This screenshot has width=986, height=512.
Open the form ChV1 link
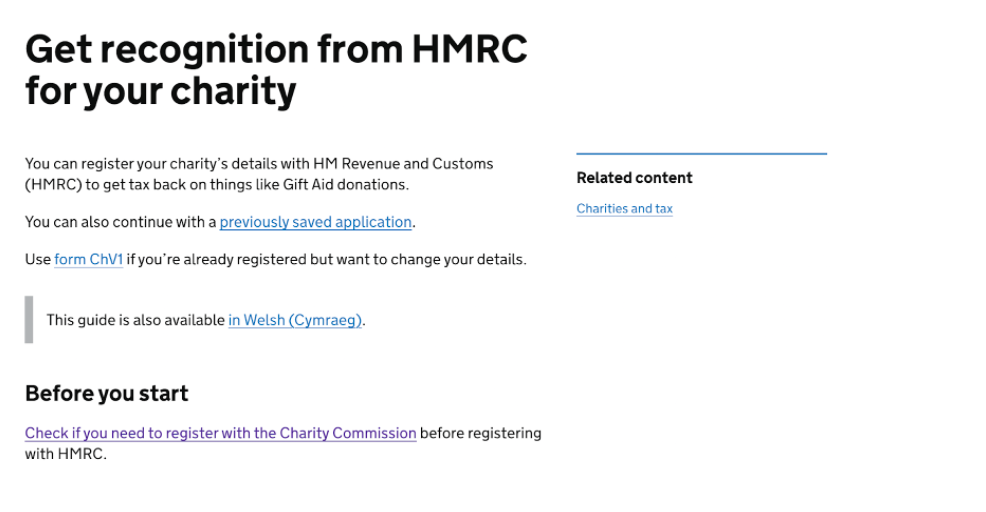[88, 260]
